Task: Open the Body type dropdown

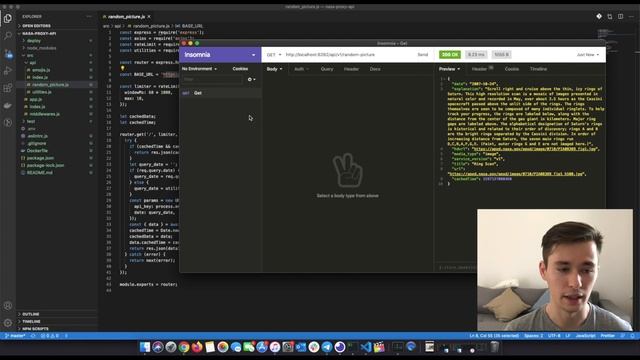Action: [274, 69]
